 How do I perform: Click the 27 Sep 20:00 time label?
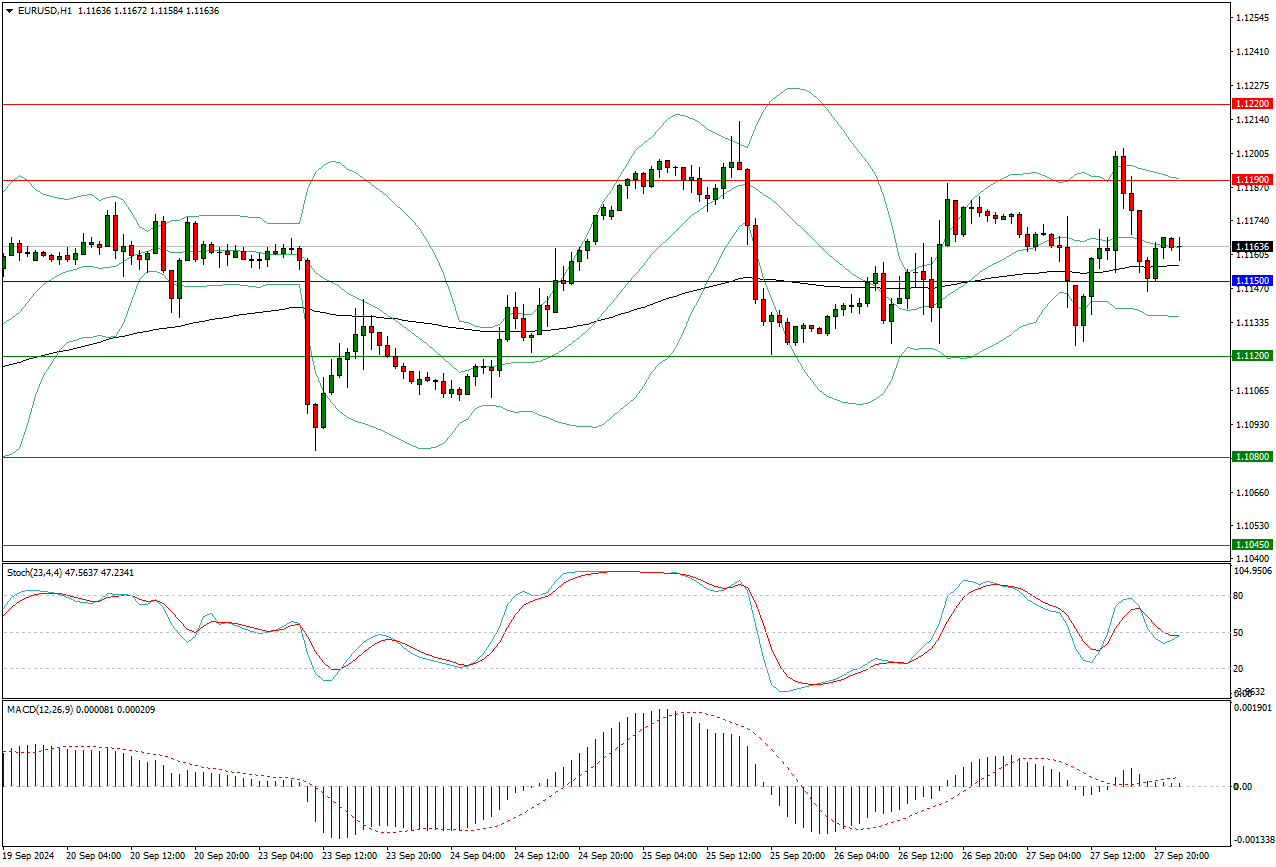click(1183, 856)
